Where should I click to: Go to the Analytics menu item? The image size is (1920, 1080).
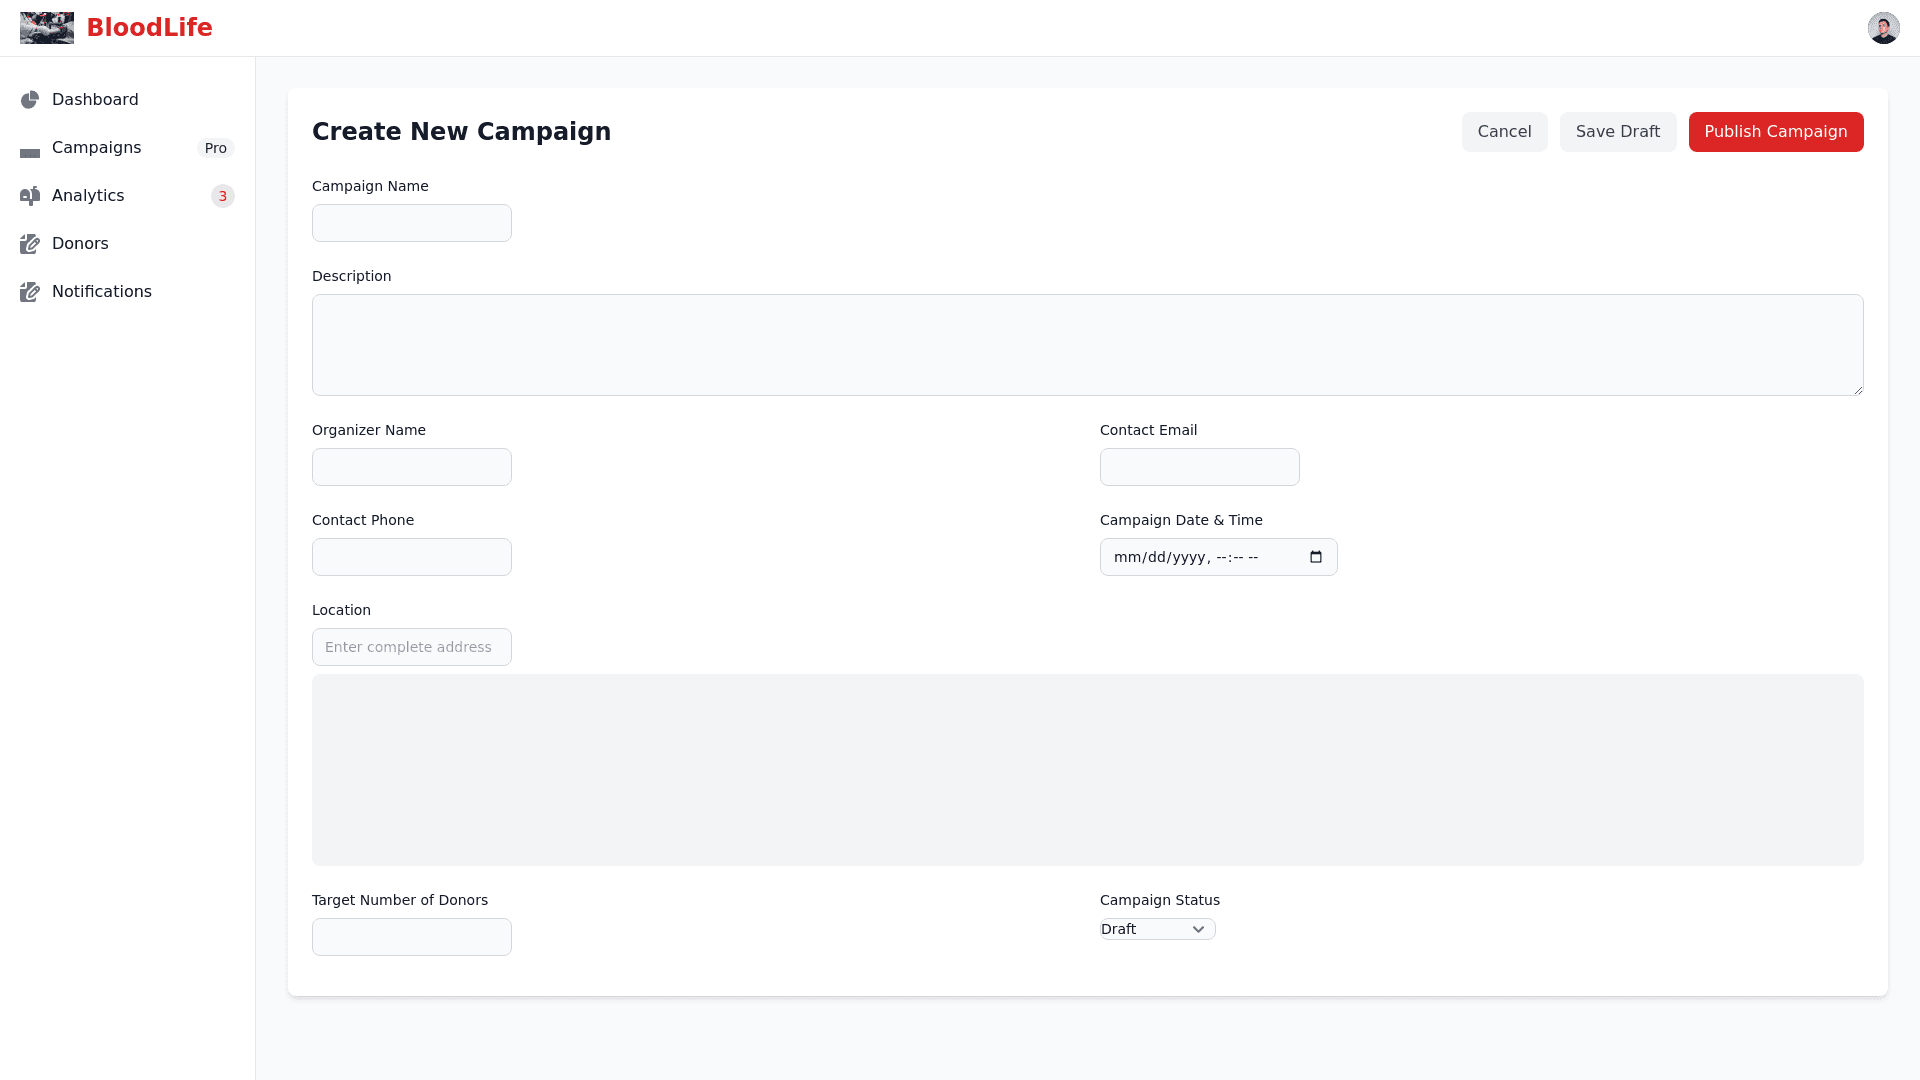click(88, 196)
